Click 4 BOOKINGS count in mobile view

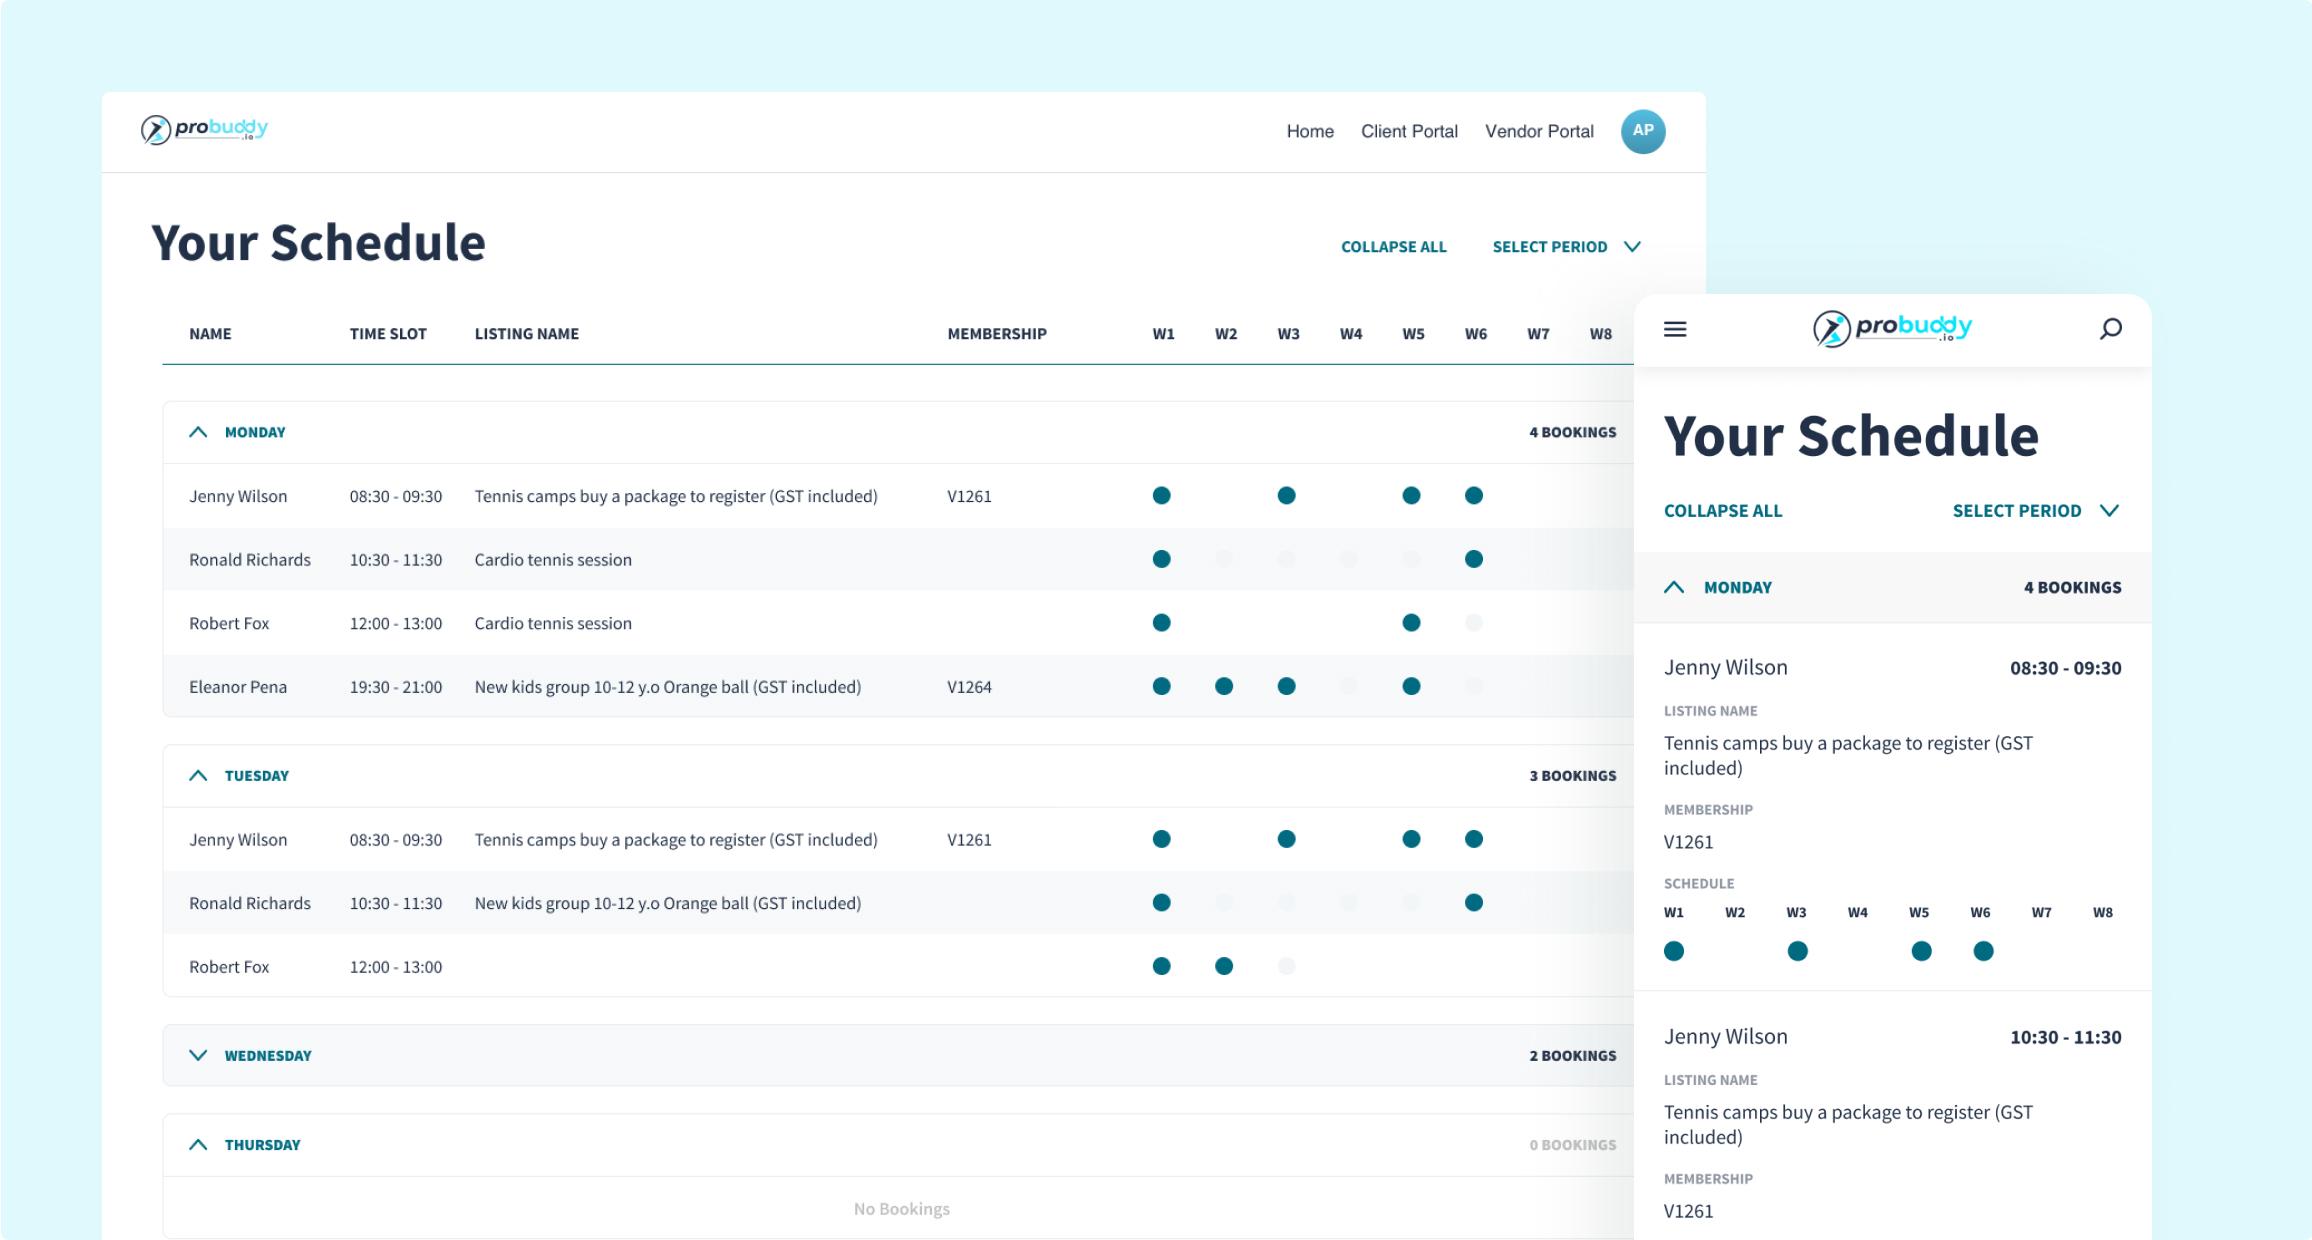click(2072, 588)
